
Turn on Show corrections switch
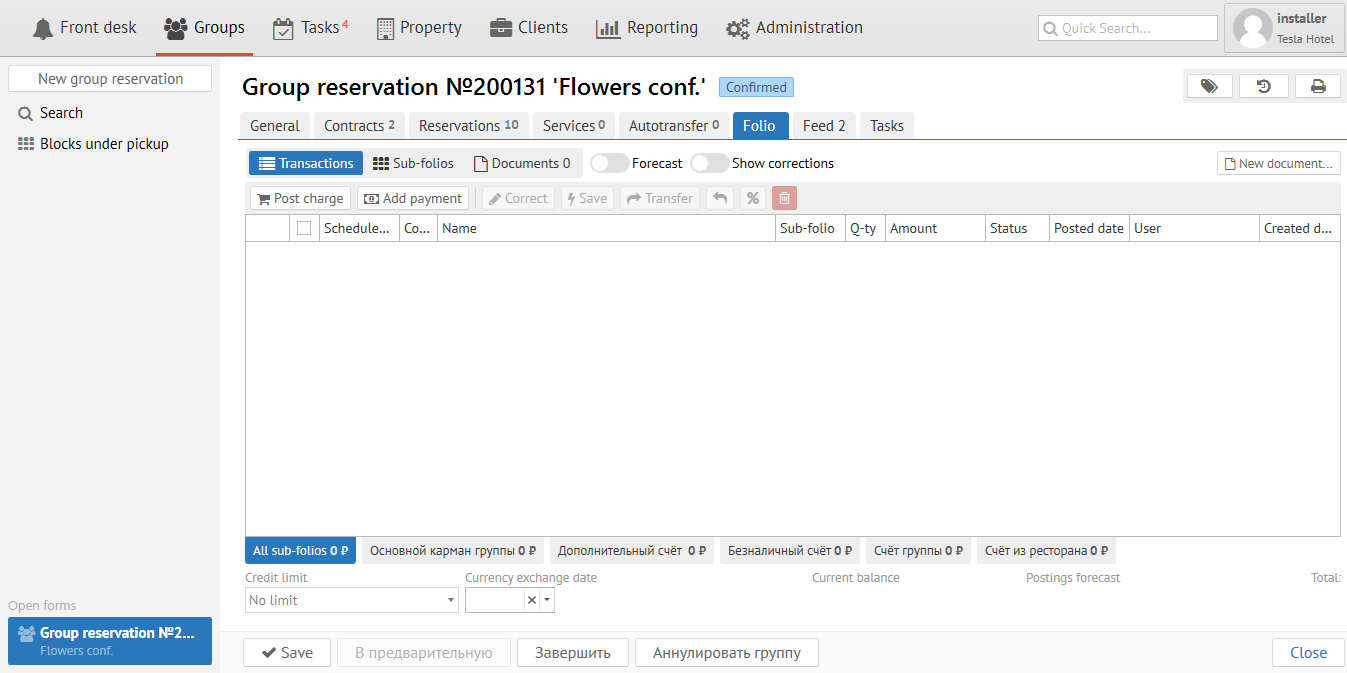pos(709,163)
